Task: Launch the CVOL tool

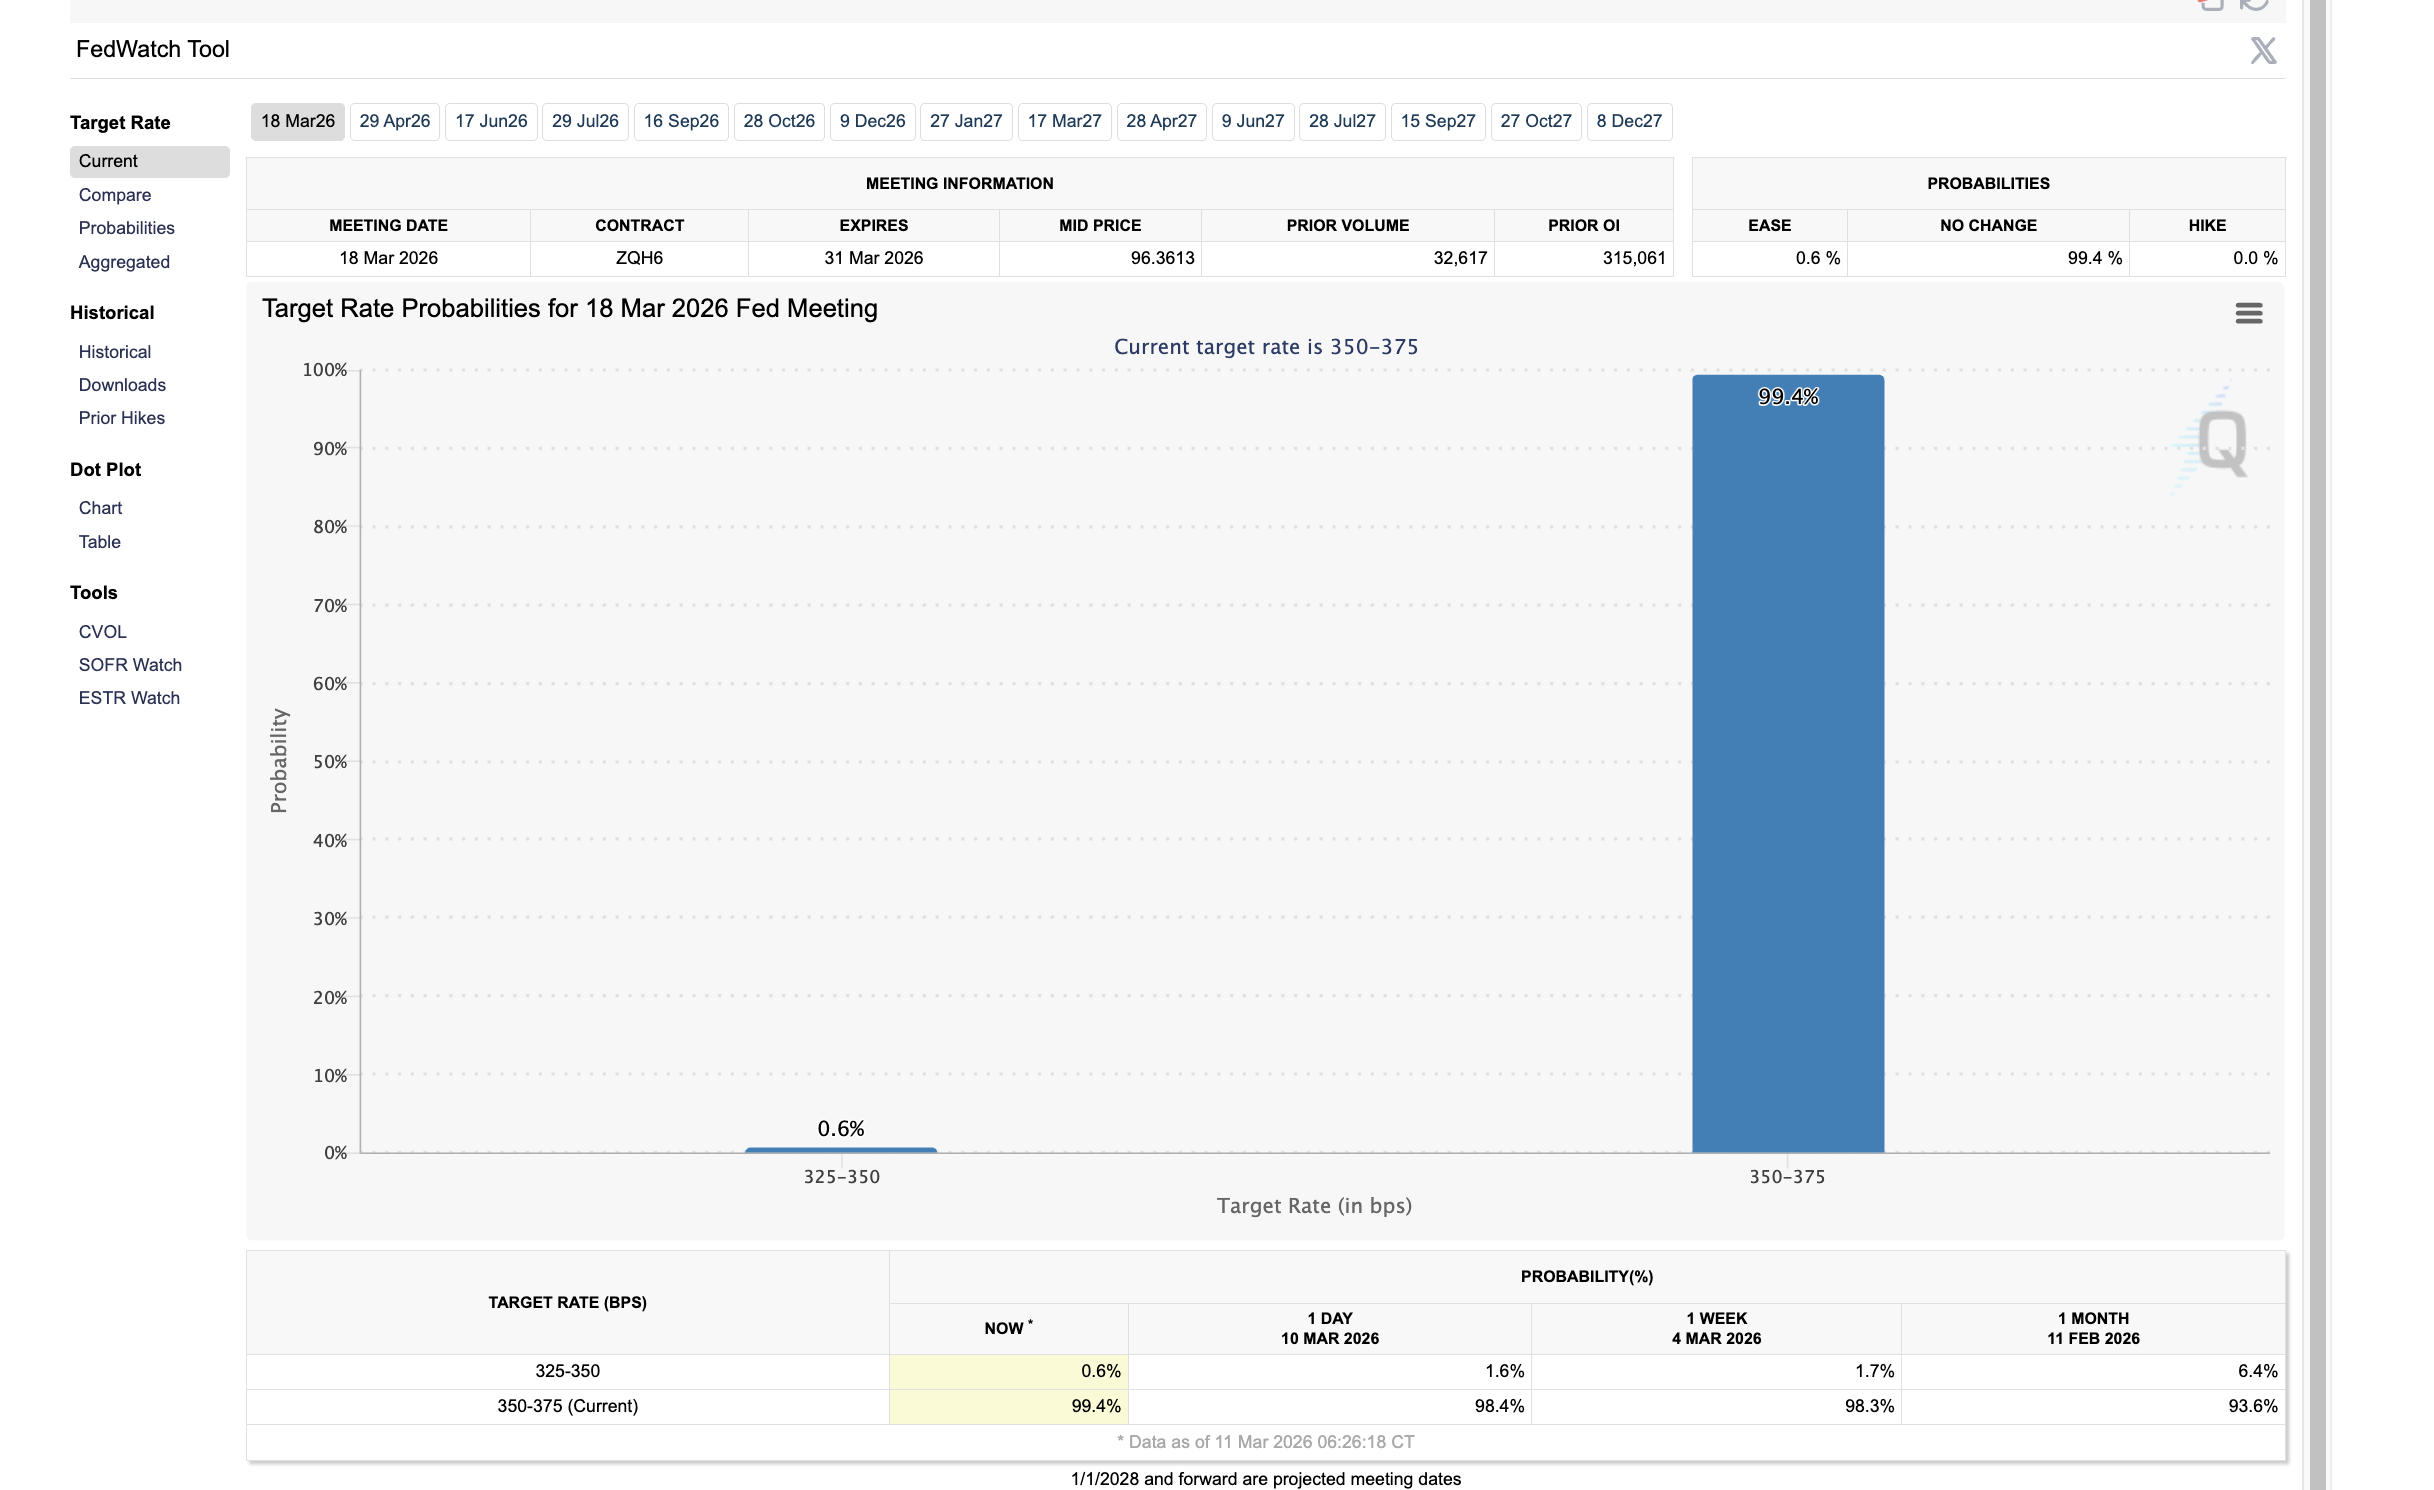Action: [x=102, y=632]
